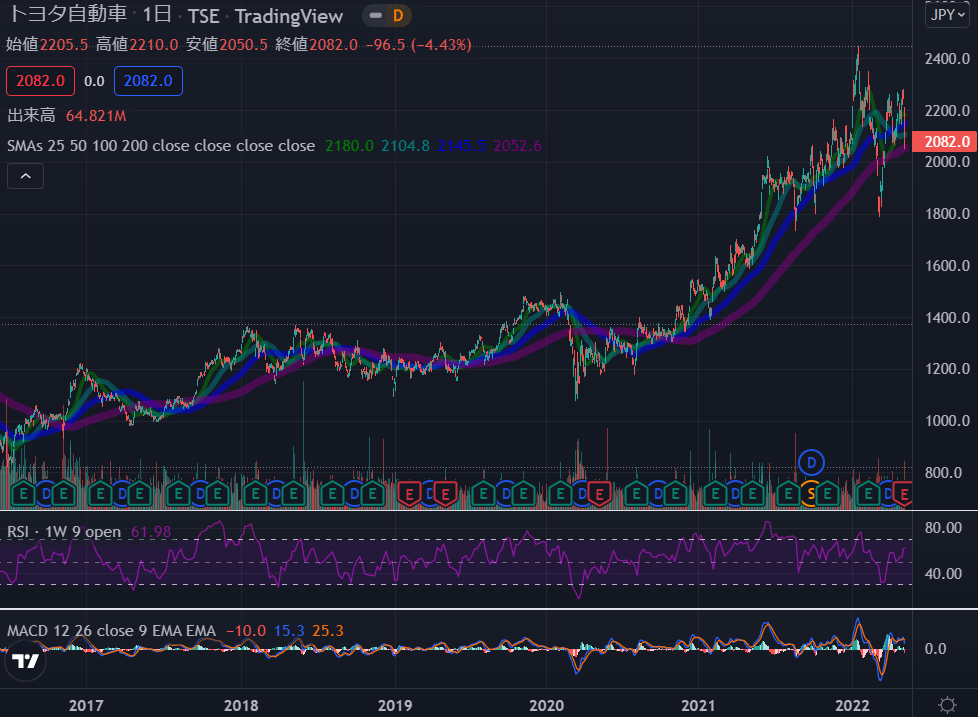Click the 2017 label on the time axis
978x717 pixels.
tap(86, 705)
